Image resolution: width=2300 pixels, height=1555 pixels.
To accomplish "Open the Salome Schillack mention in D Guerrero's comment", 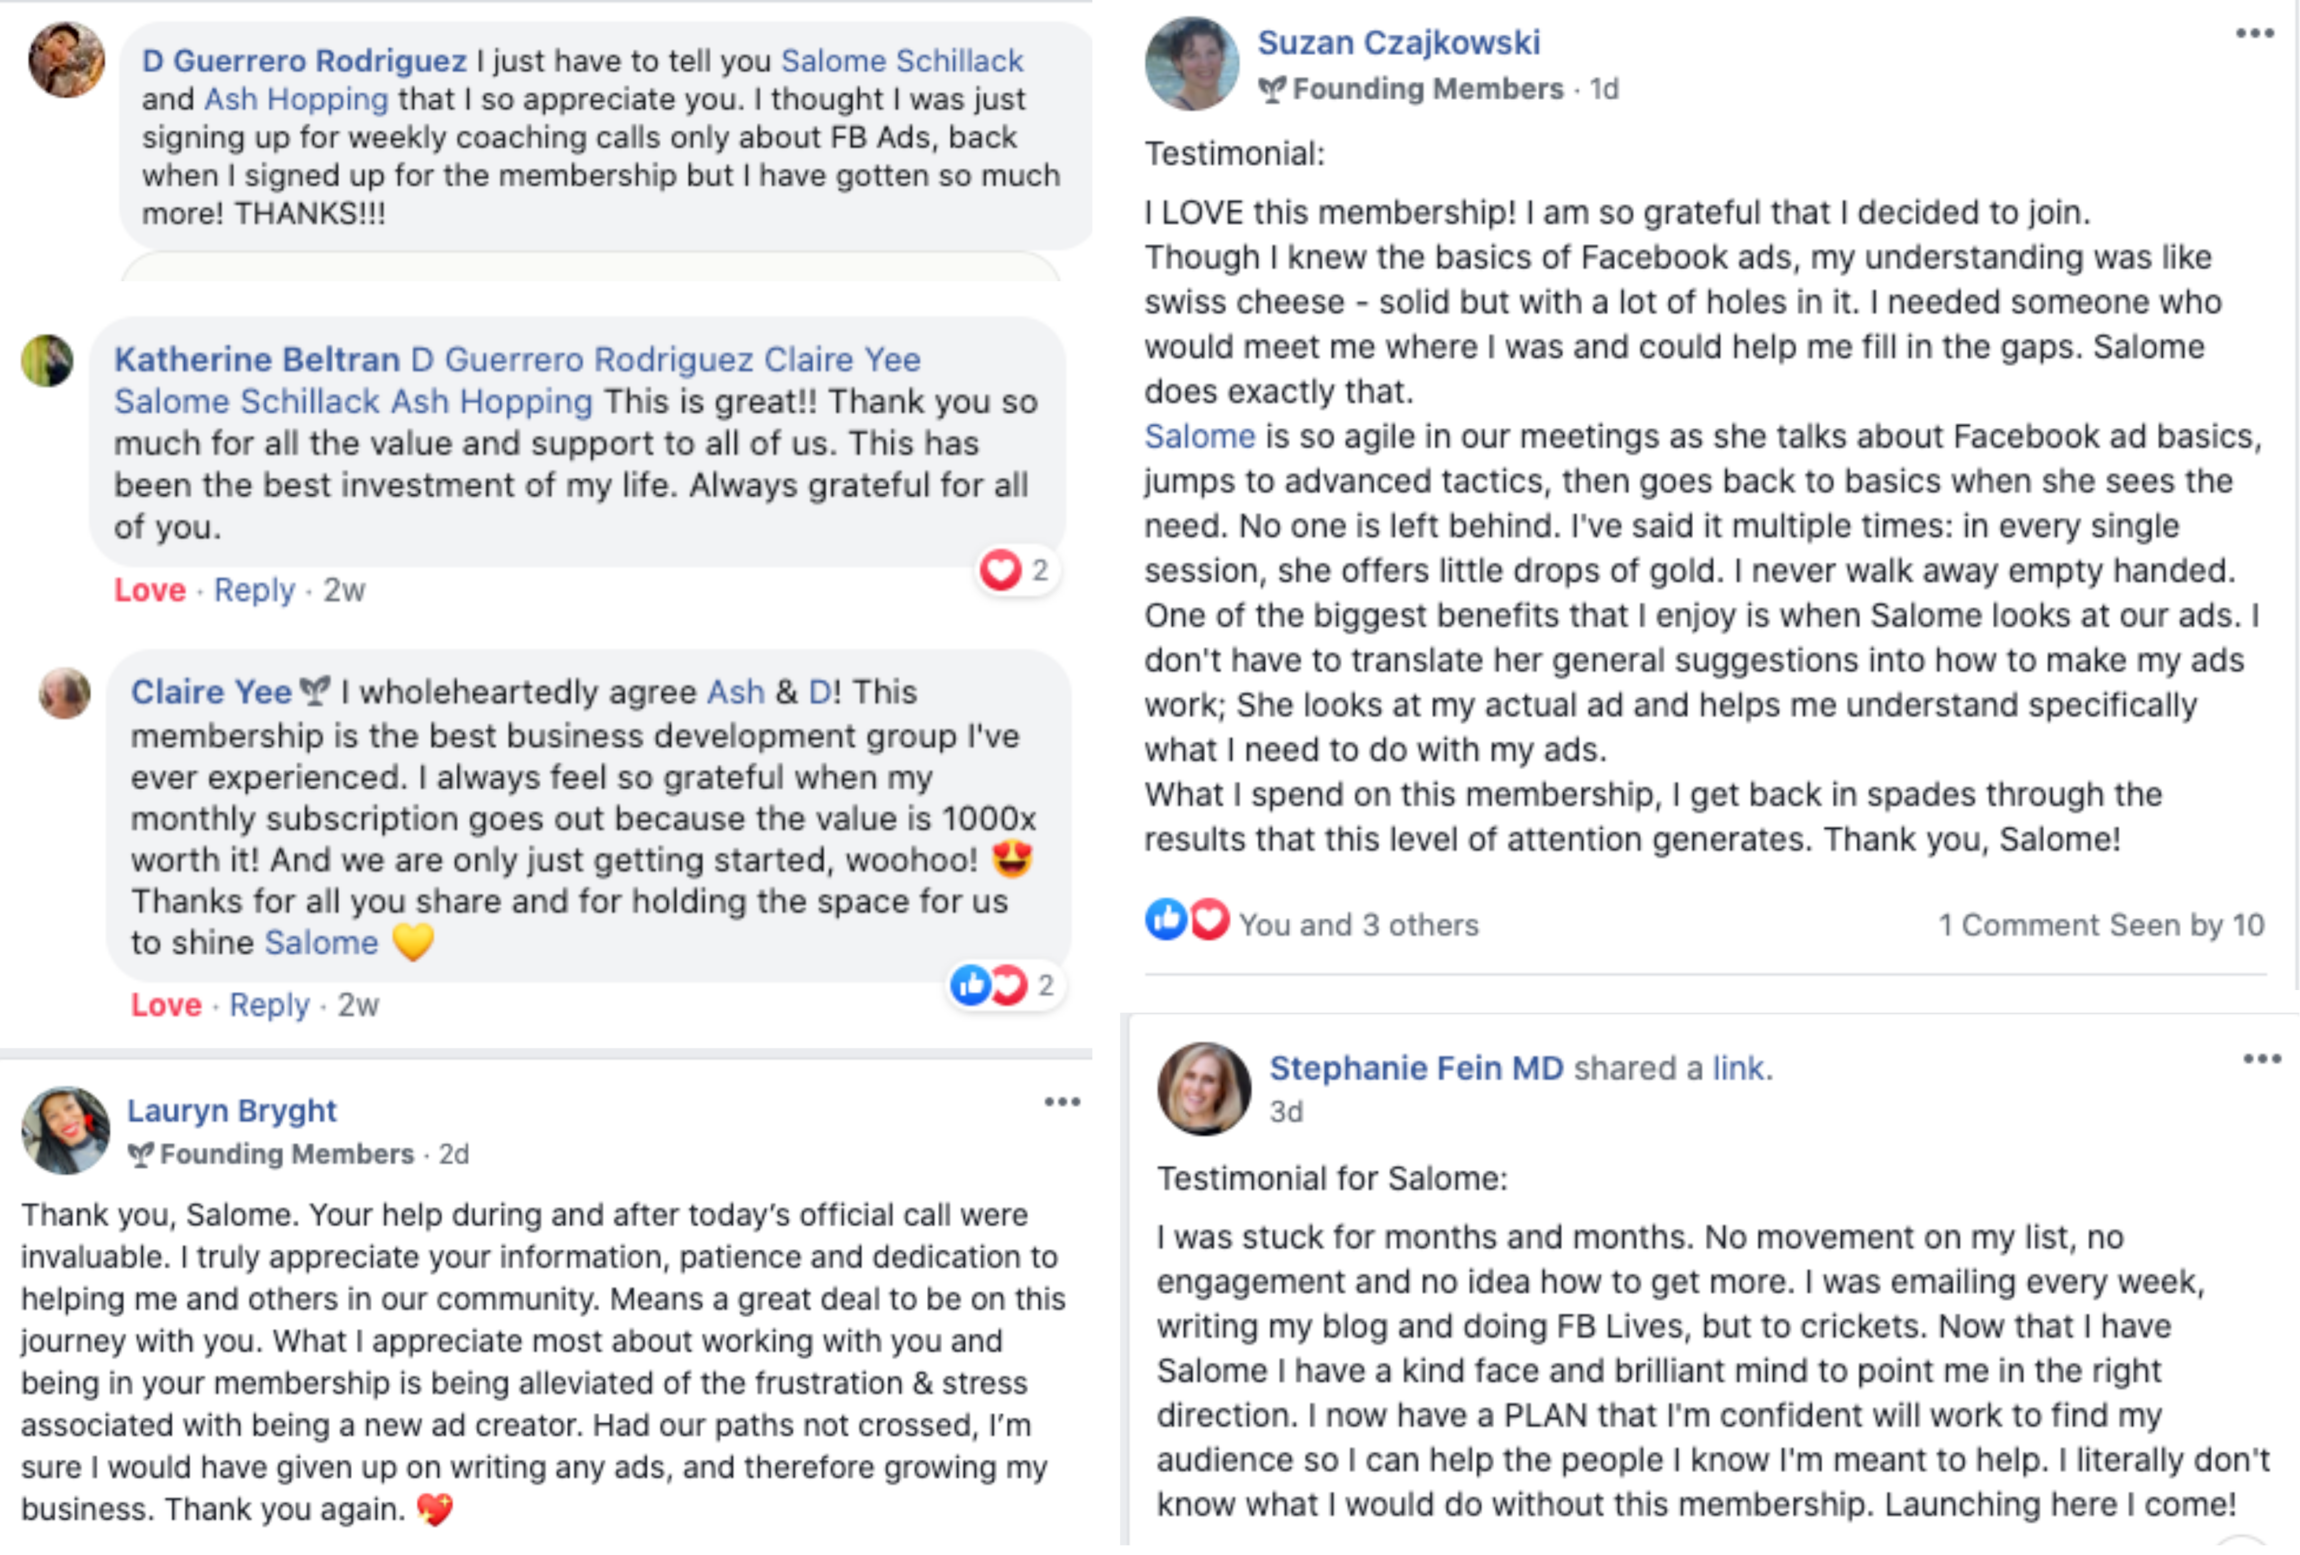I will click(901, 61).
